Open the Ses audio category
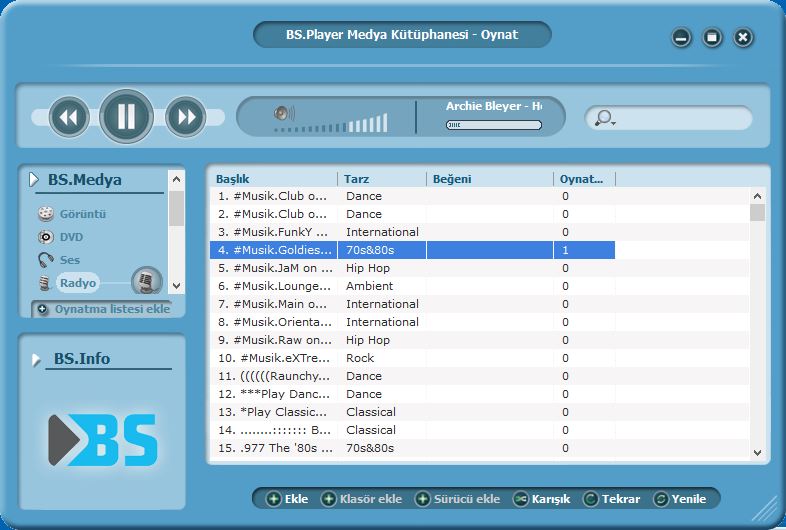Image resolution: width=786 pixels, height=530 pixels. pyautogui.click(x=59, y=260)
